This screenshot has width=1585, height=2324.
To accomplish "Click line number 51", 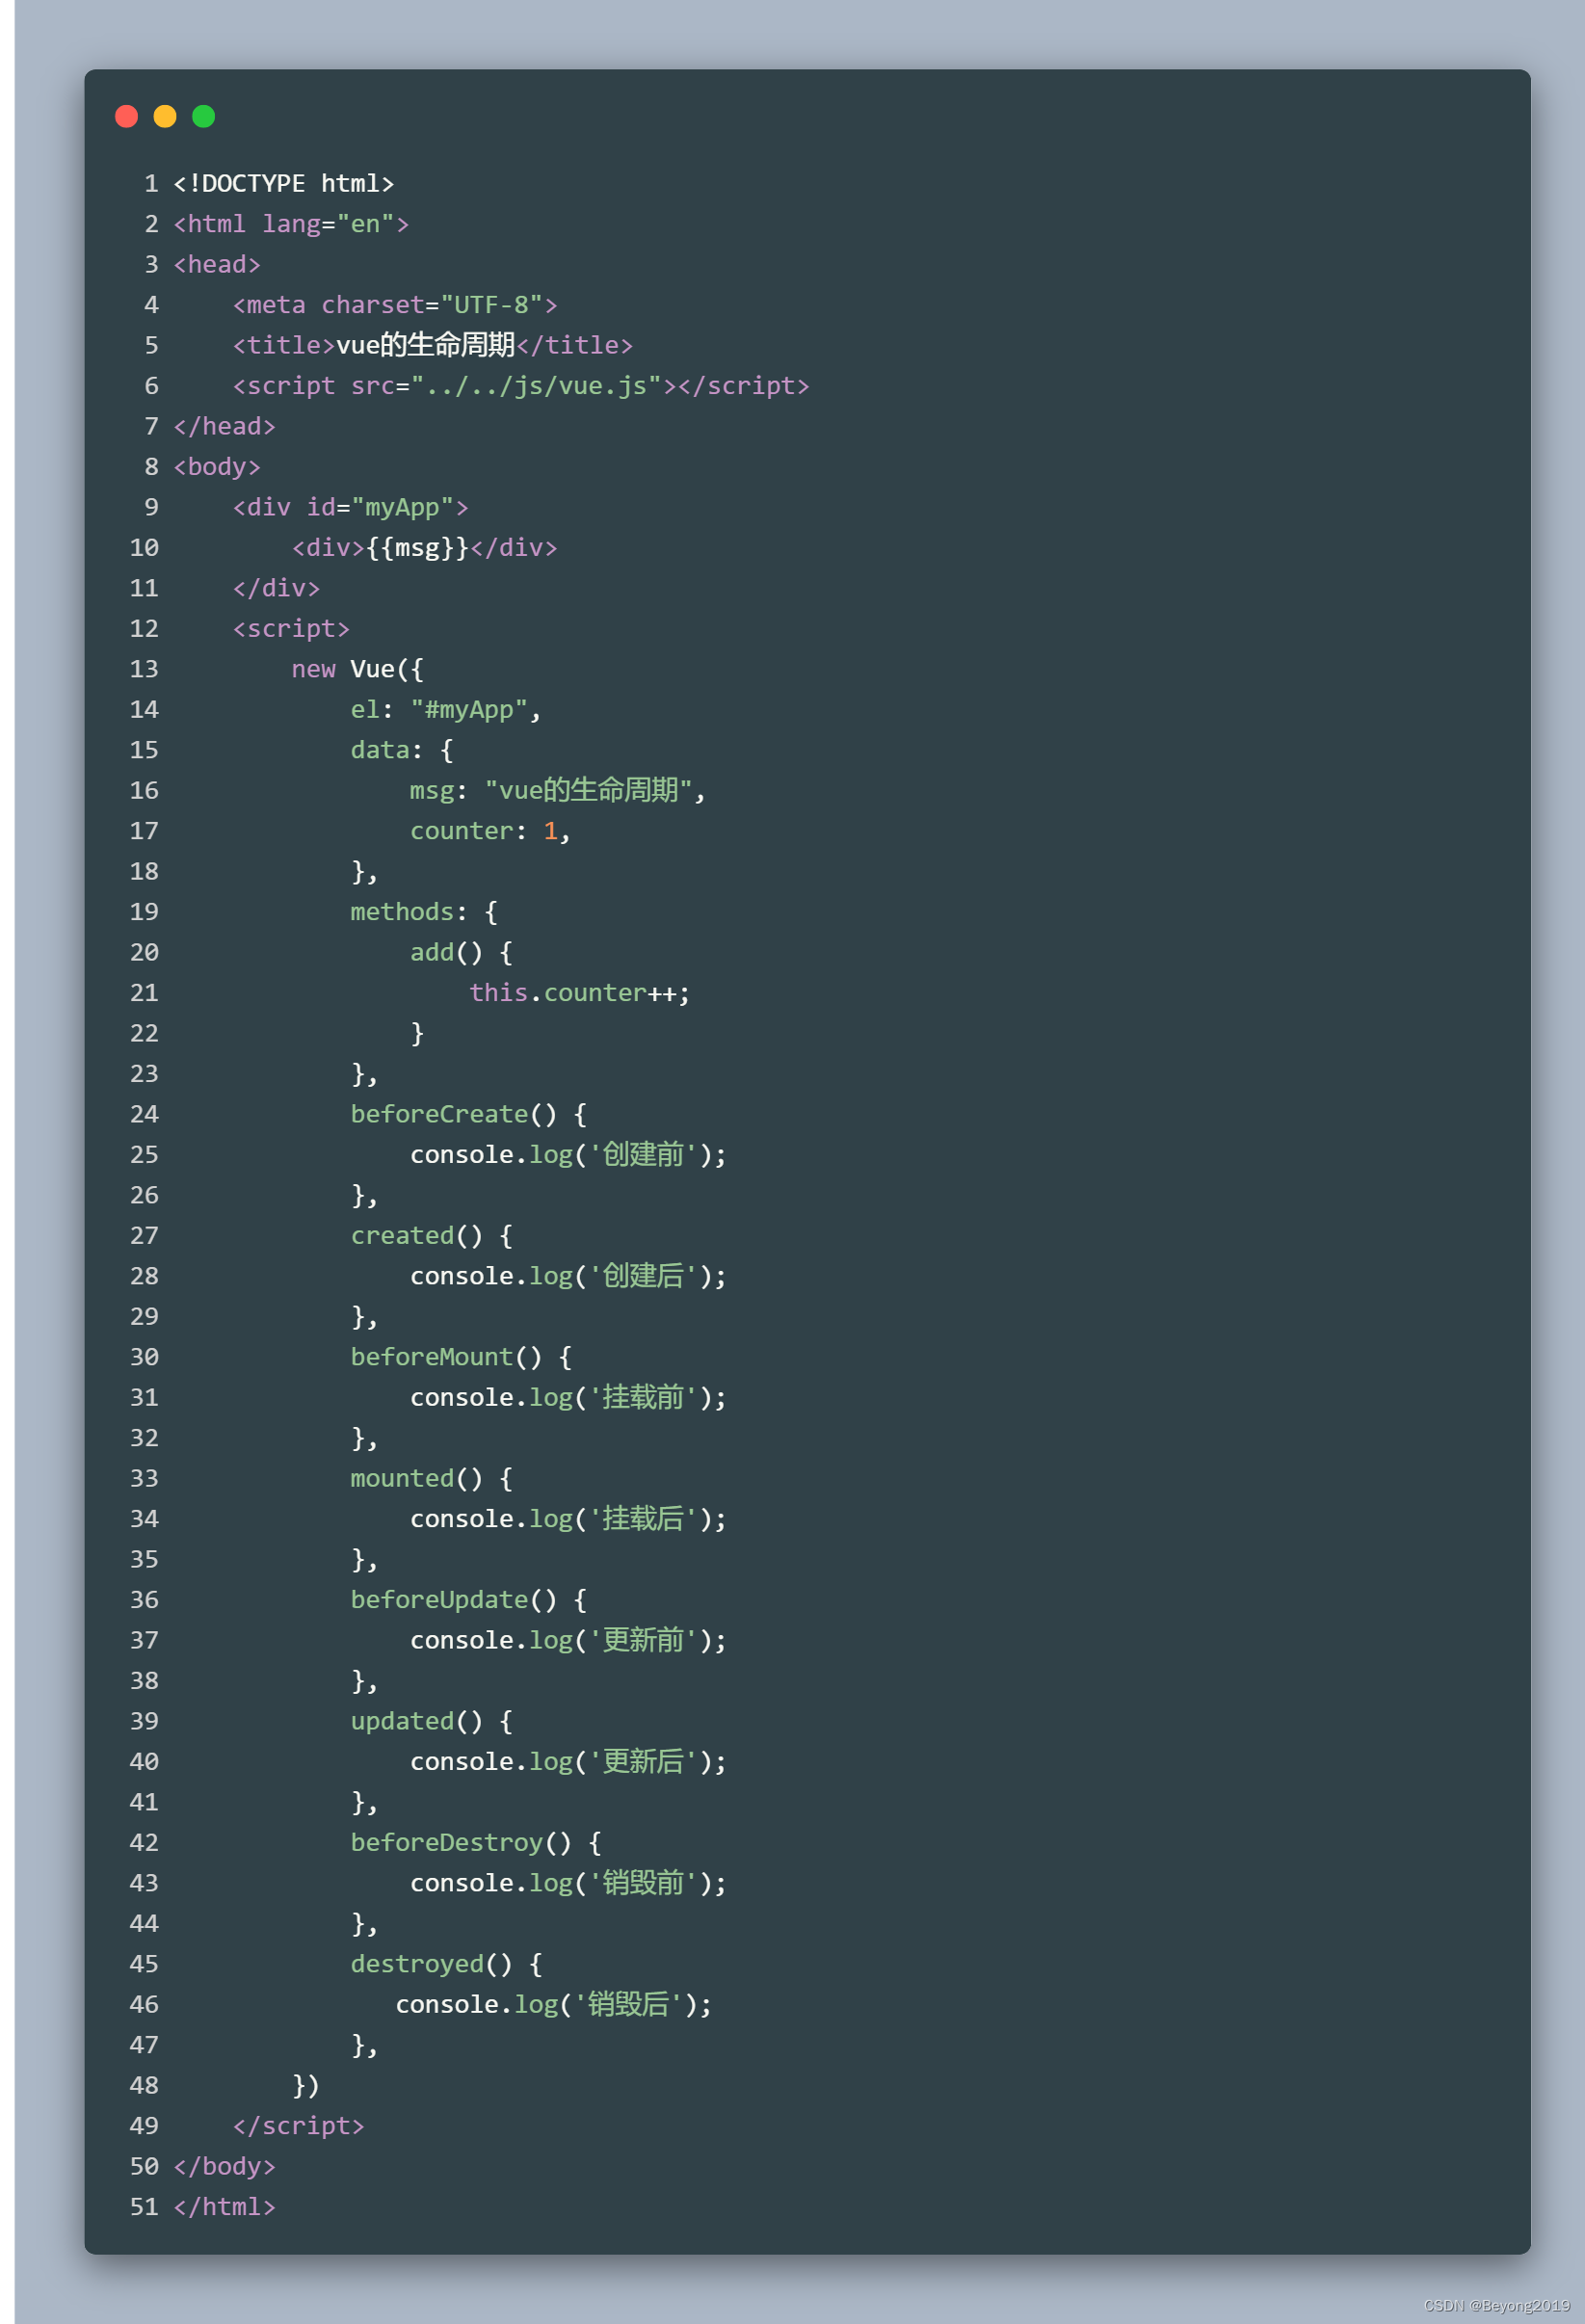I will coord(144,2207).
